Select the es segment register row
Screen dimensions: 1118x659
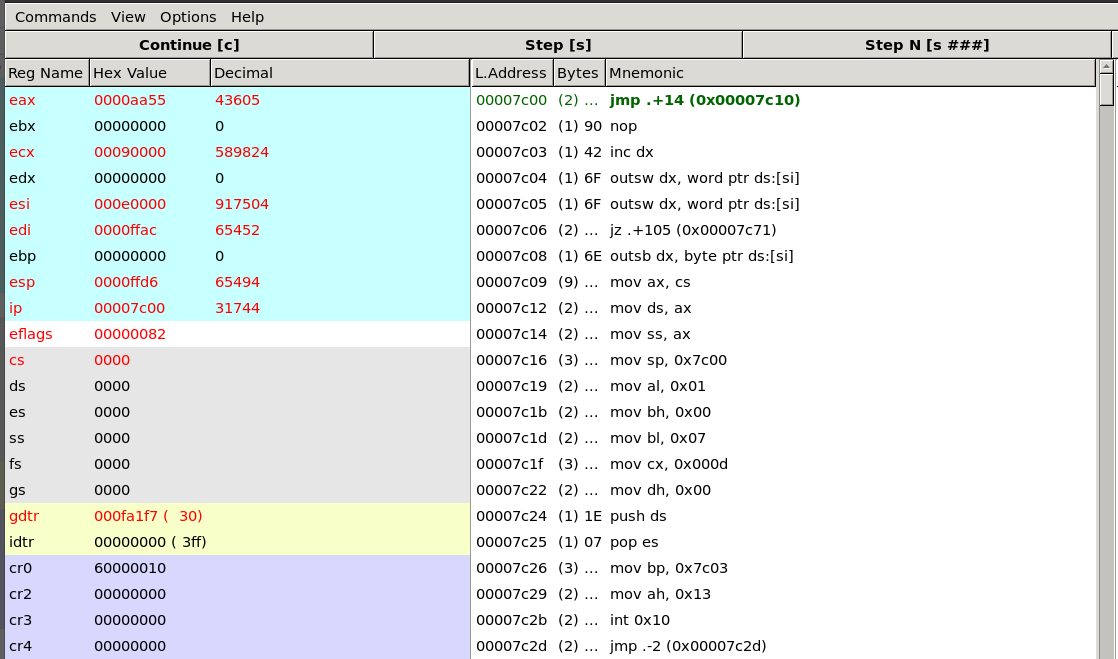(x=237, y=412)
